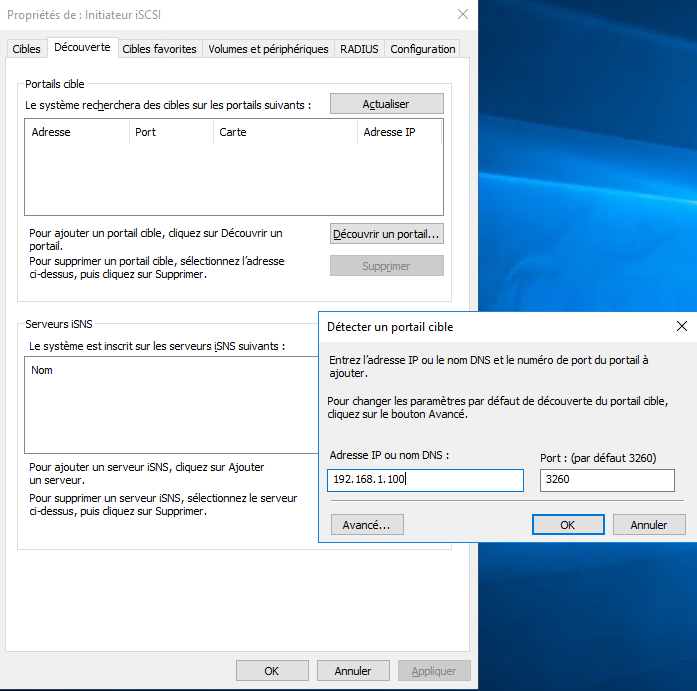Click Annuler at bottom of Propriétés window
Screen dimensions: 697x691
[x=353, y=671]
